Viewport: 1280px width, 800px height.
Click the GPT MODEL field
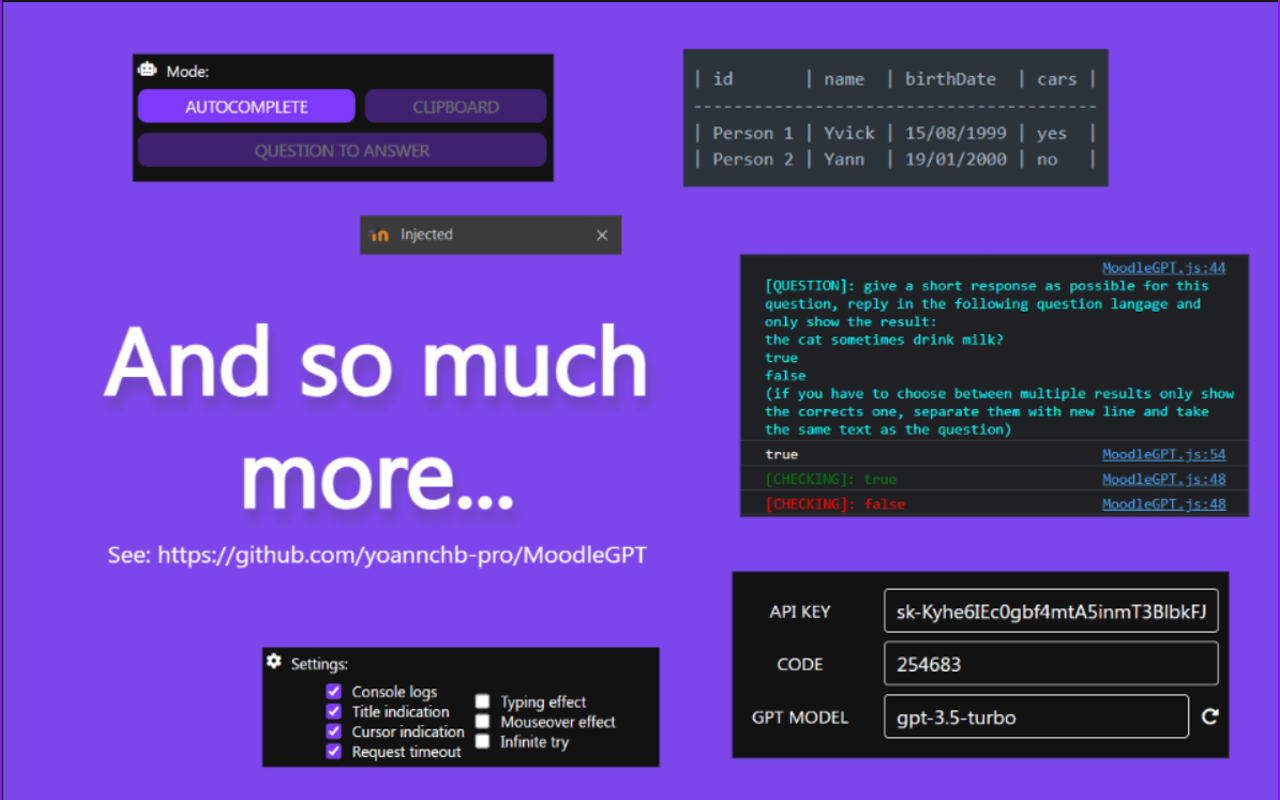[x=1036, y=717]
